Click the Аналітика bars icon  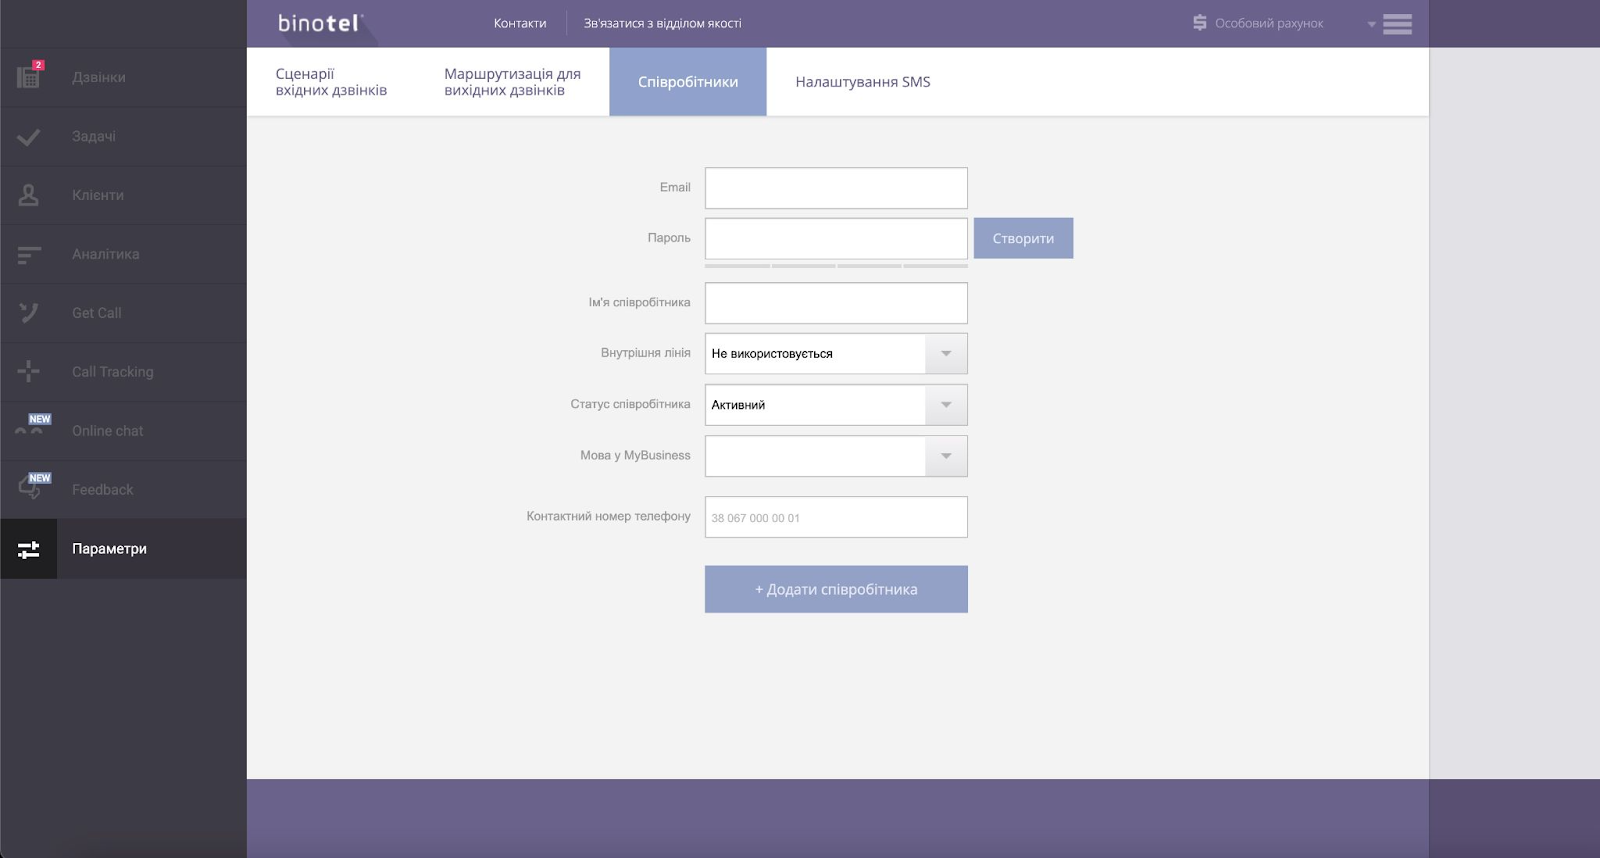click(x=29, y=255)
